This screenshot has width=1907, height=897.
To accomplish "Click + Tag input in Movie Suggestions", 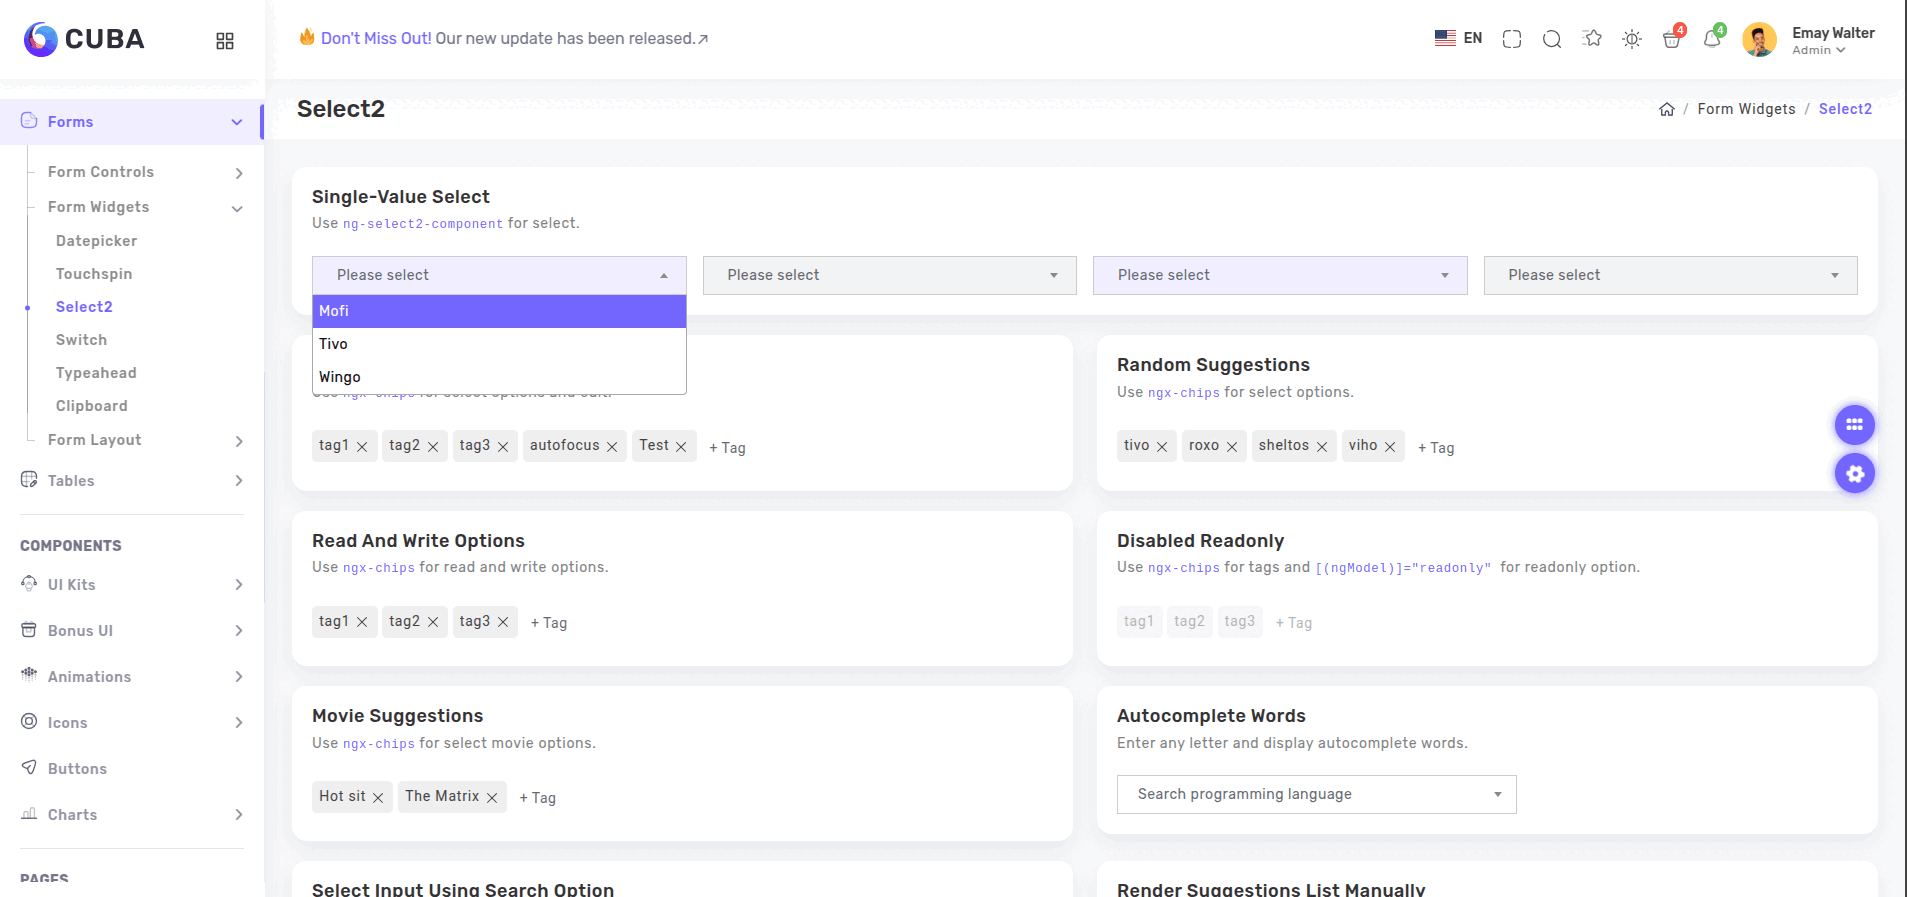I will [x=538, y=798].
